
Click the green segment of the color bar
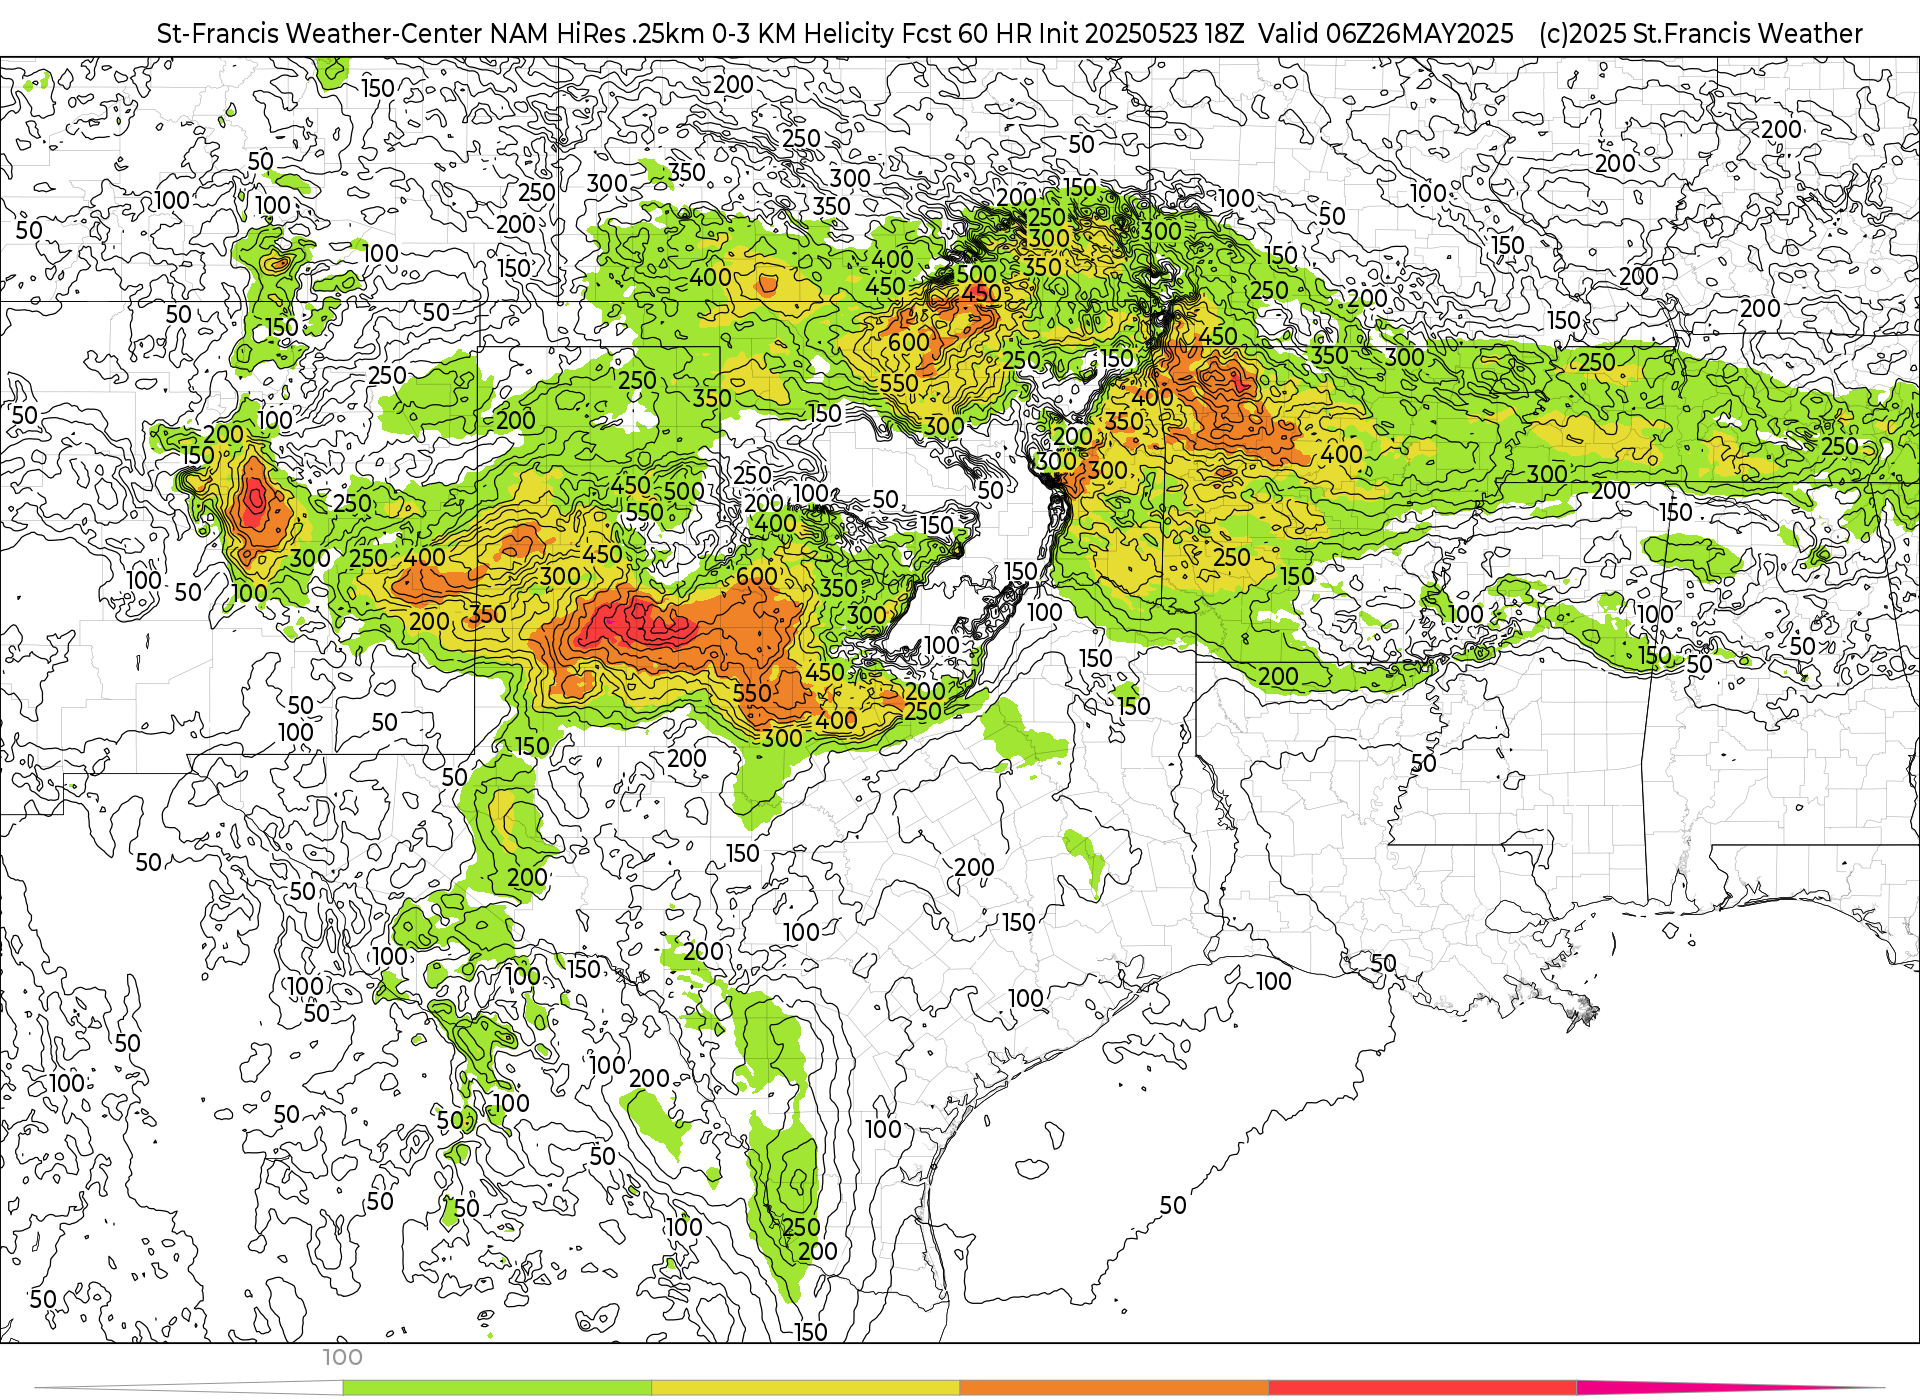(497, 1388)
